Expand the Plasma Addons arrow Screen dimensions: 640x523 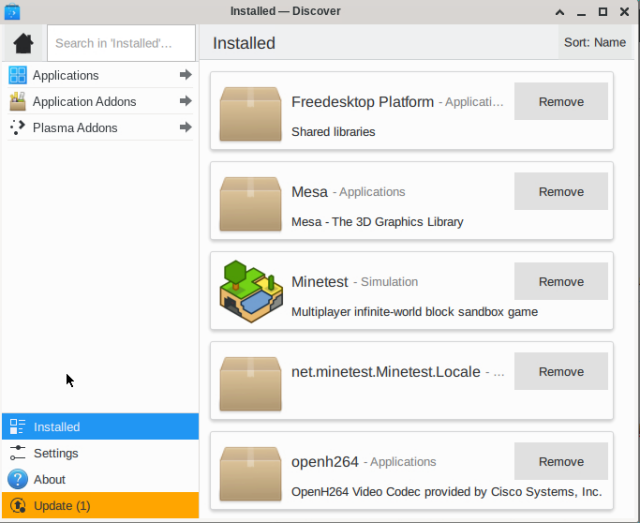click(185, 127)
